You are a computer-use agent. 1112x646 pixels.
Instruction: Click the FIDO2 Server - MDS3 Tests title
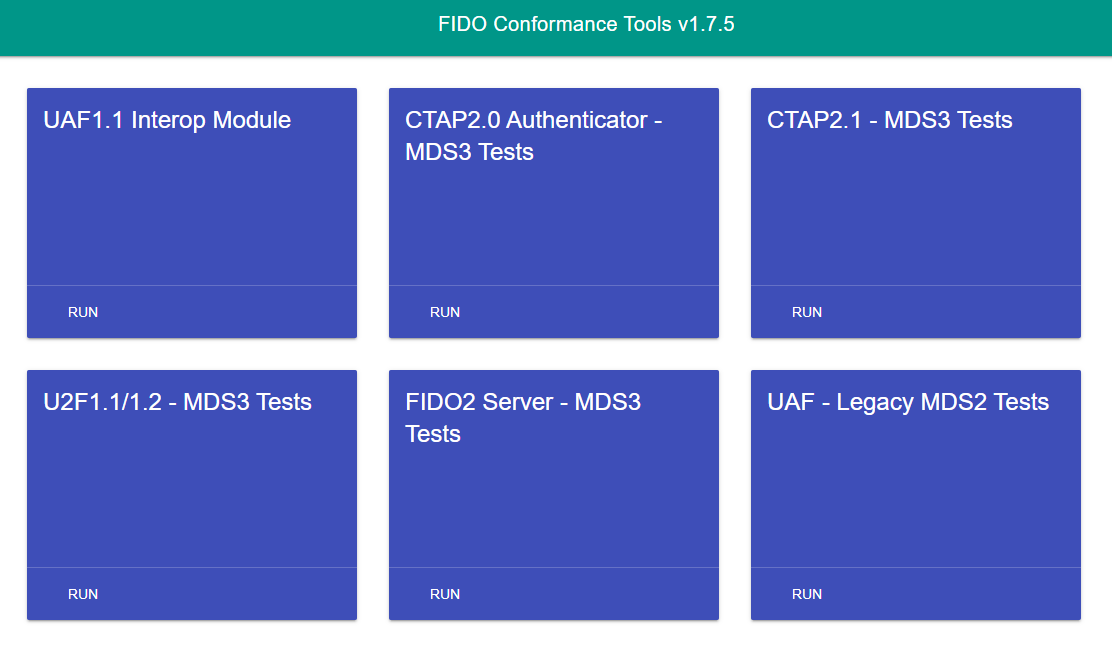pyautogui.click(x=523, y=418)
